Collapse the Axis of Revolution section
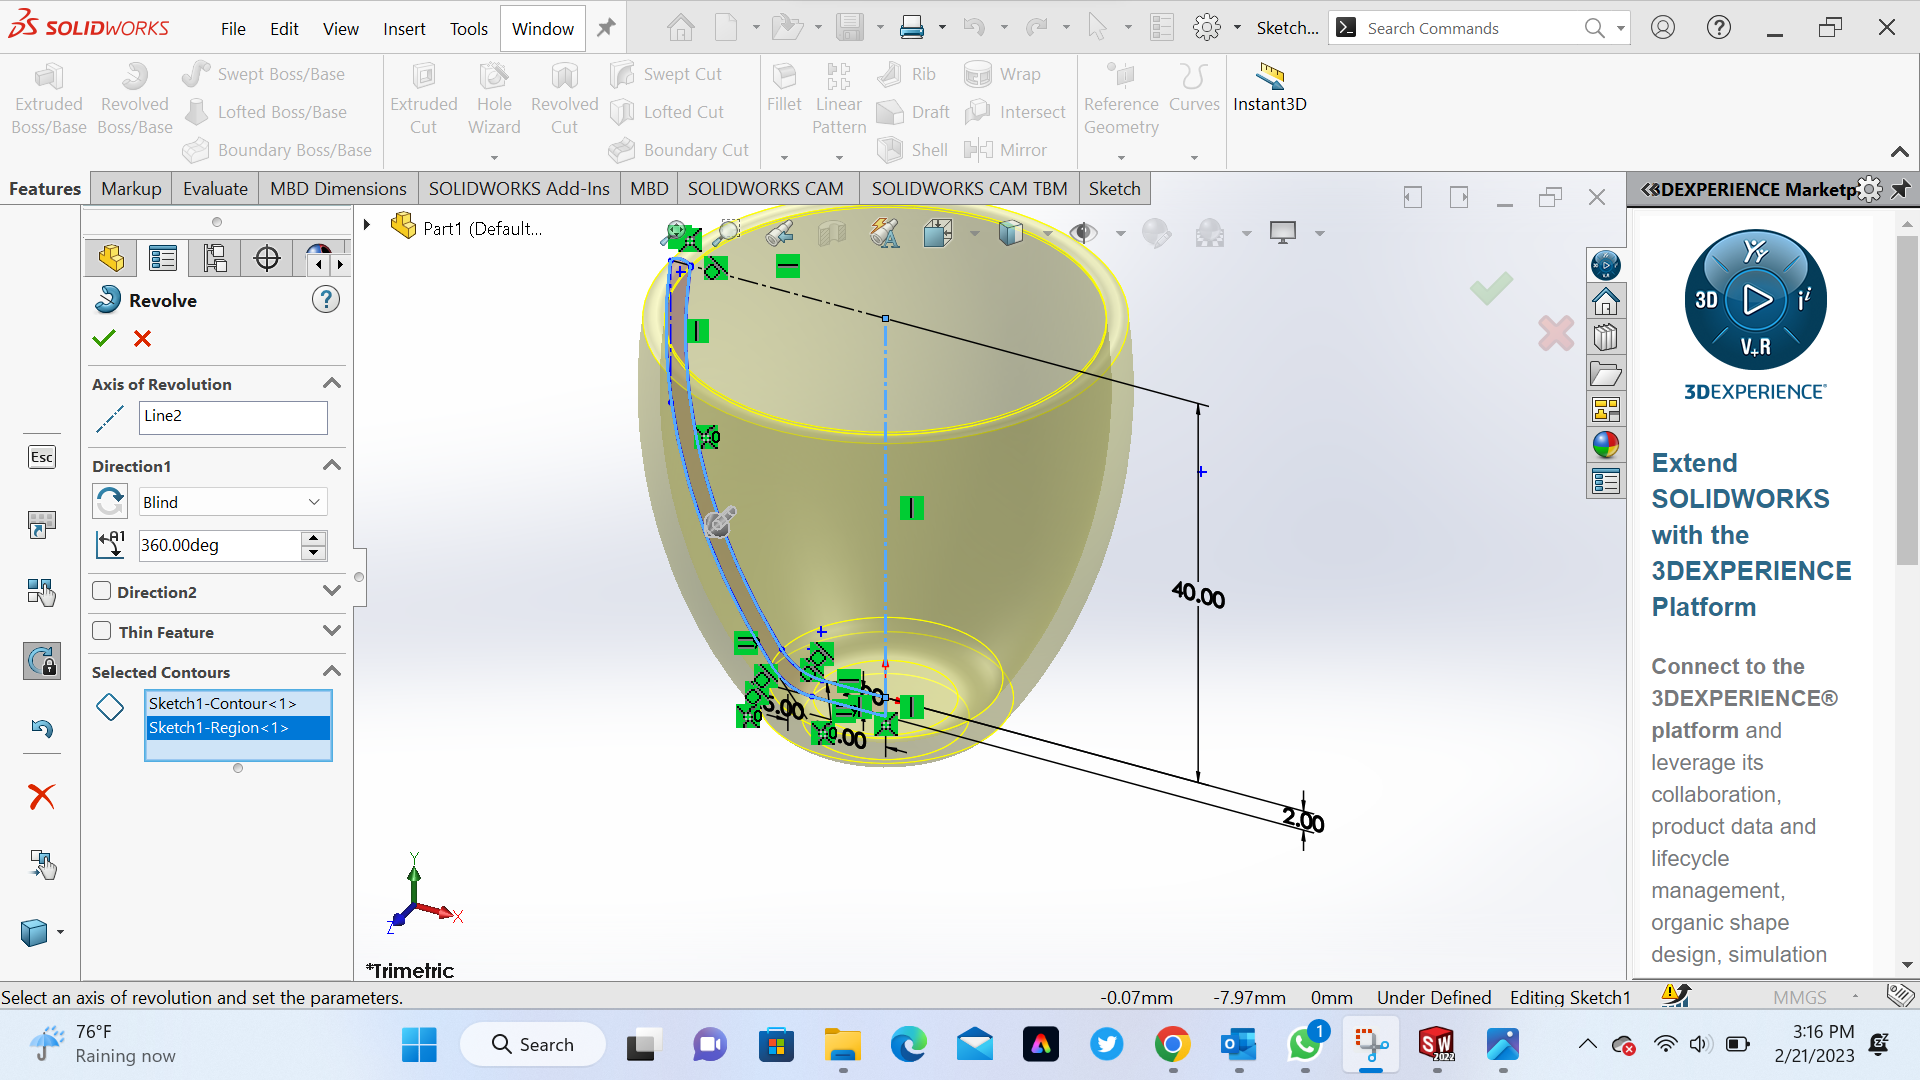The image size is (1920, 1080). (332, 384)
